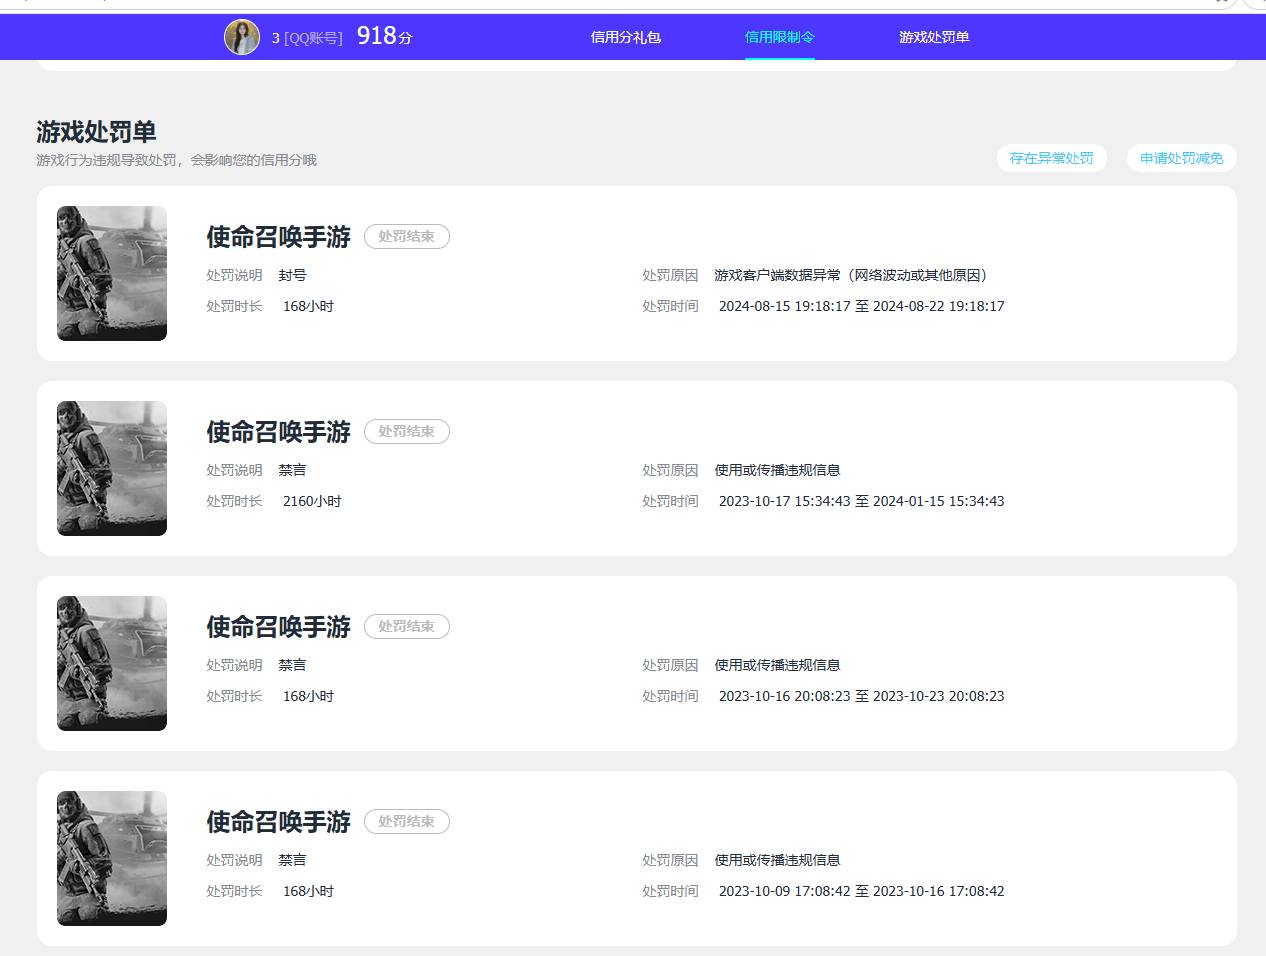Image resolution: width=1266 pixels, height=956 pixels.
Task: Open game thumbnail of the 2160小时 penalty
Action: [x=112, y=468]
